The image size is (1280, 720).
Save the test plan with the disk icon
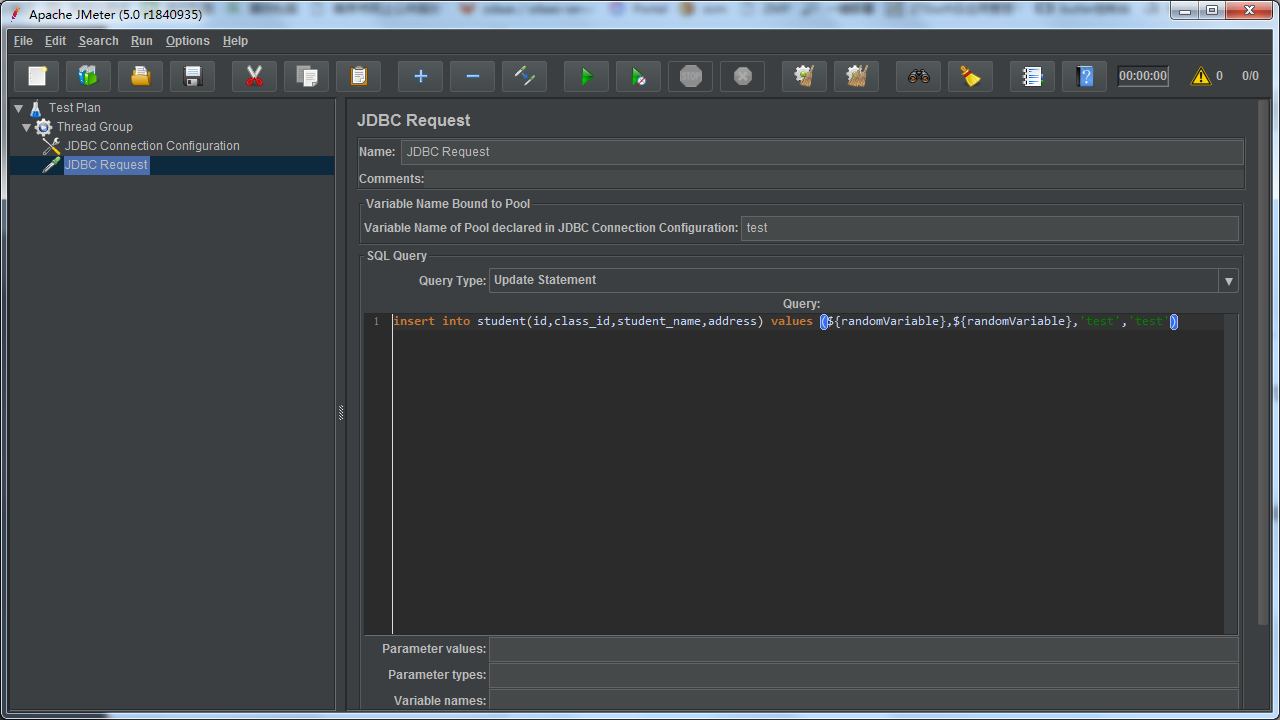[x=193, y=76]
